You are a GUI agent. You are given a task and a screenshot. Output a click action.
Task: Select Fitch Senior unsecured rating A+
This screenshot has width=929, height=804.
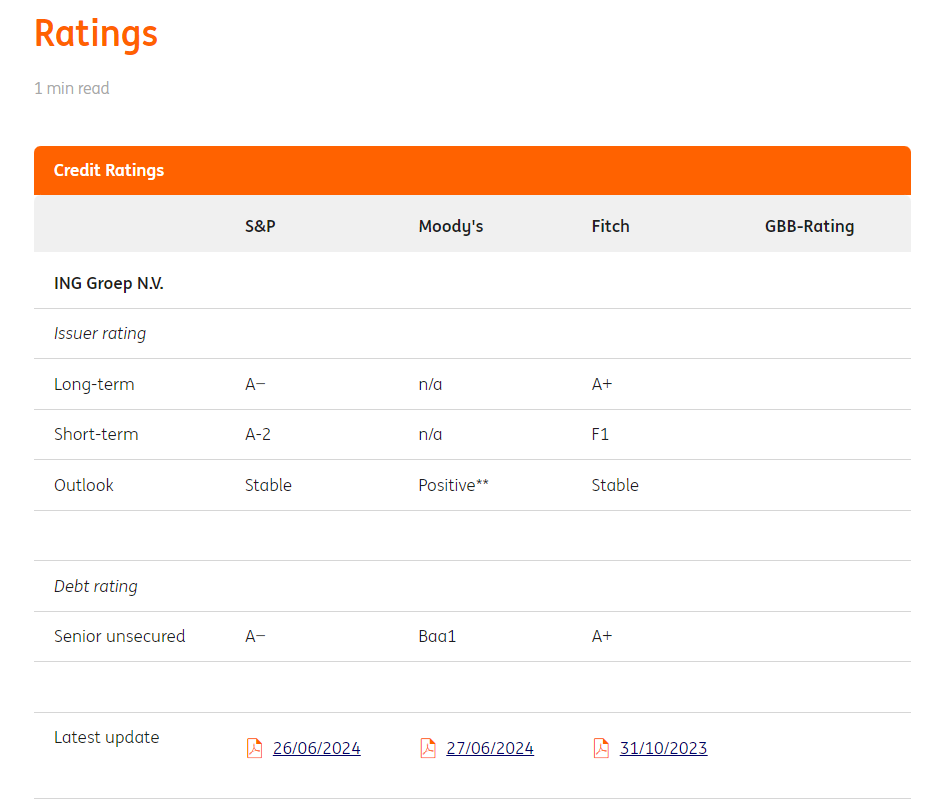coord(602,636)
